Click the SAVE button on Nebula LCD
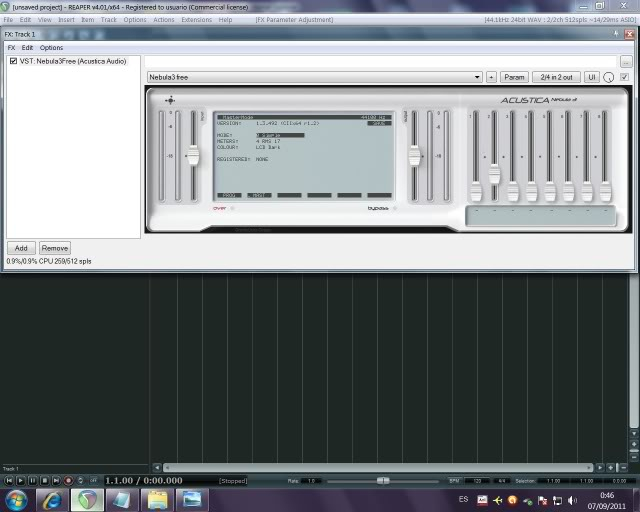 (379, 123)
